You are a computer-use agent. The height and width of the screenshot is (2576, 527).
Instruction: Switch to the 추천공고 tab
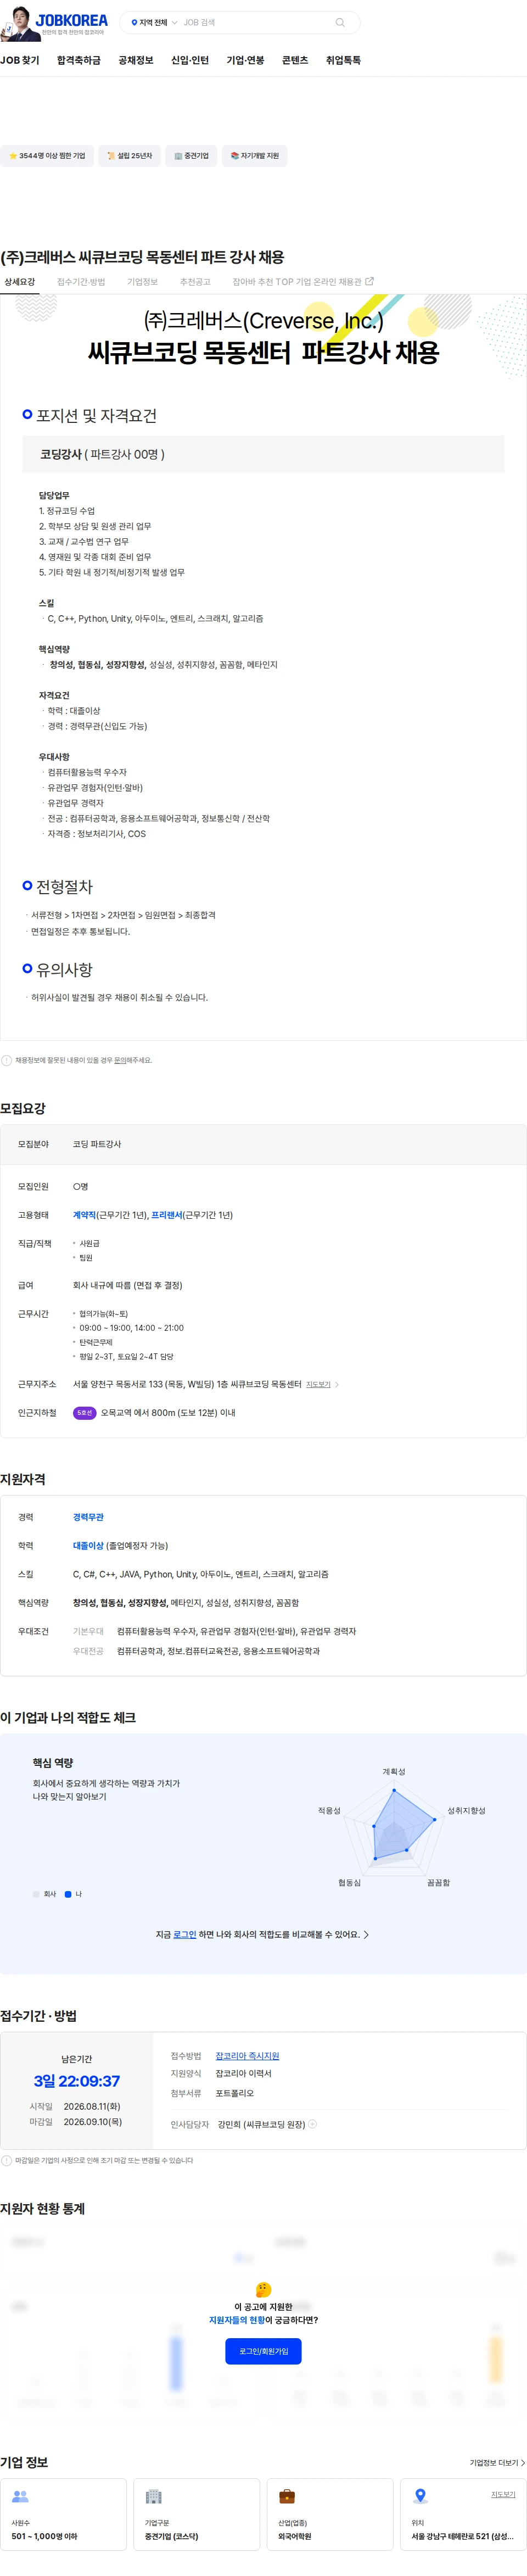pyautogui.click(x=195, y=282)
